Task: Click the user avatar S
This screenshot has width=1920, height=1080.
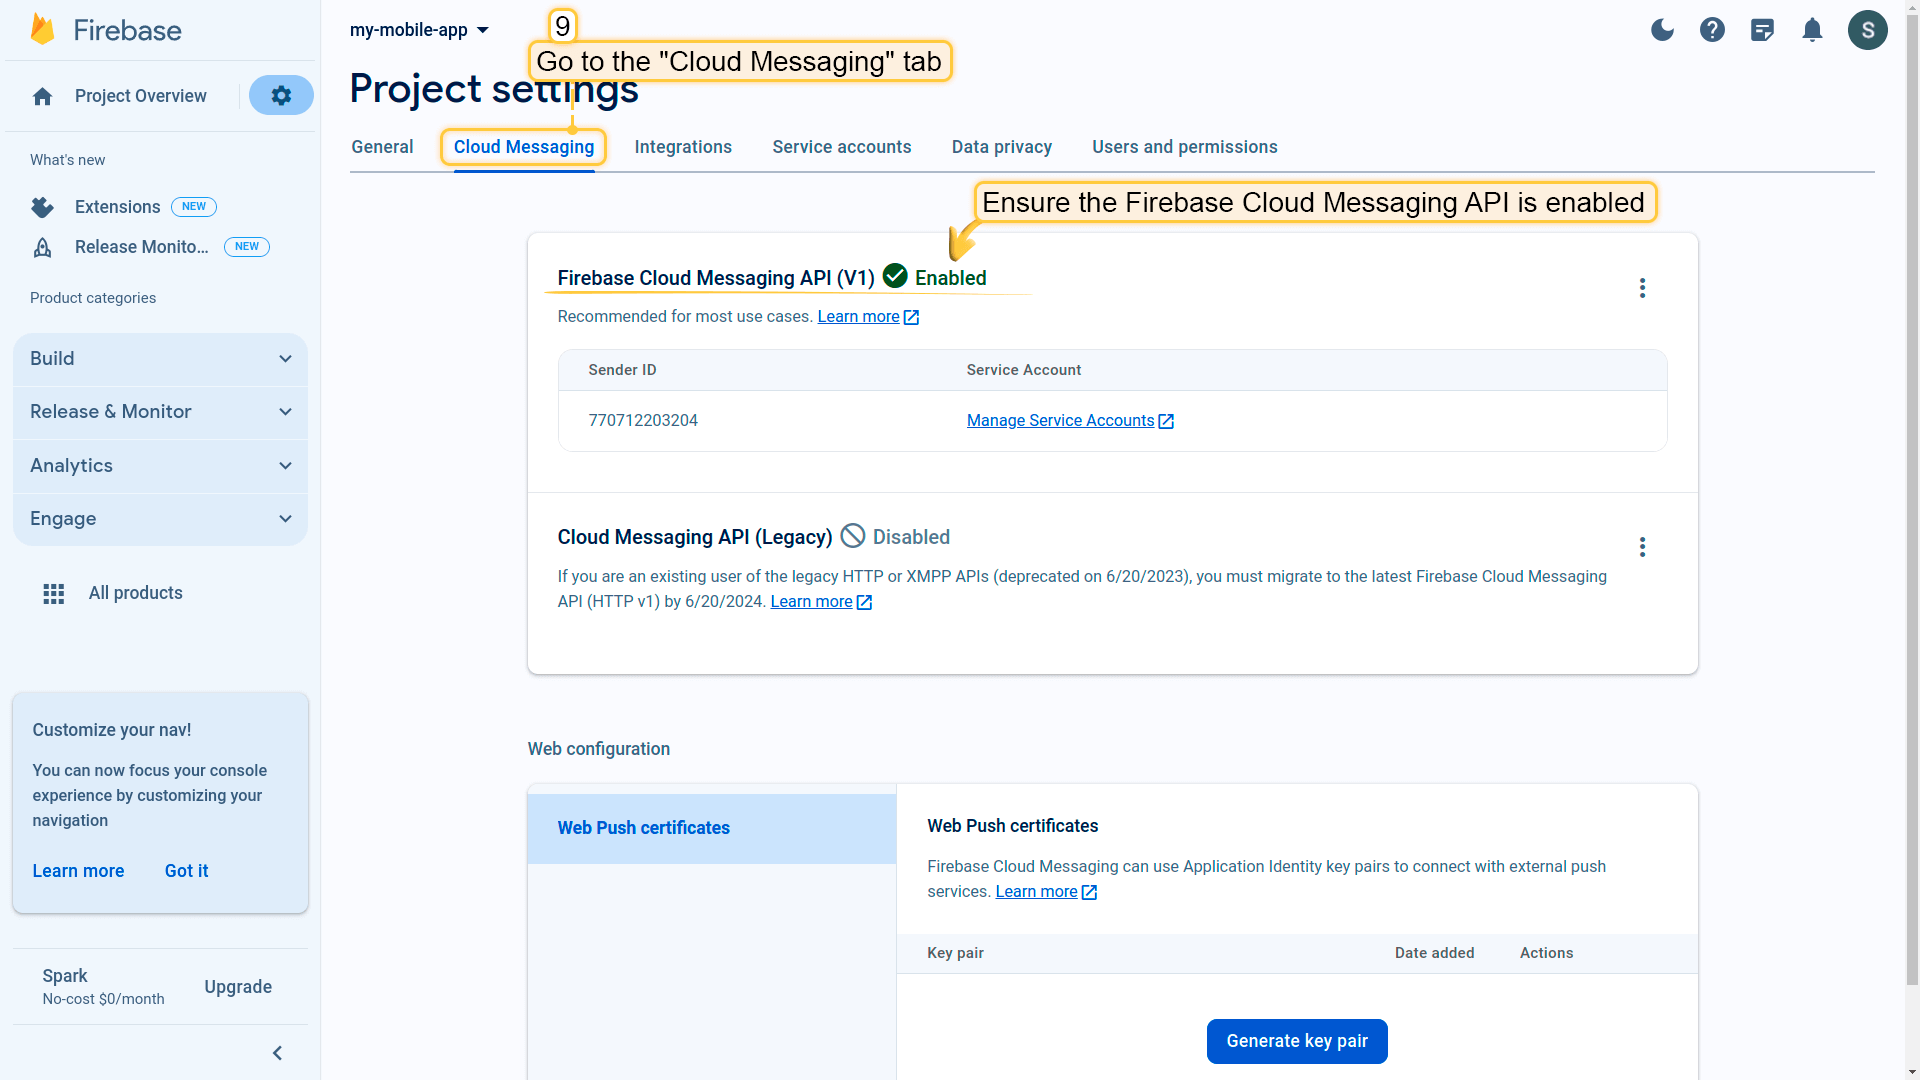Action: [1867, 30]
